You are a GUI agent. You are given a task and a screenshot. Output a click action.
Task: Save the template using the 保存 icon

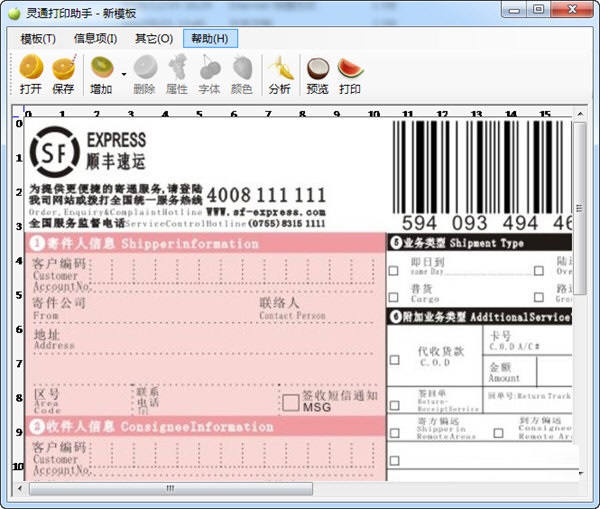point(64,74)
